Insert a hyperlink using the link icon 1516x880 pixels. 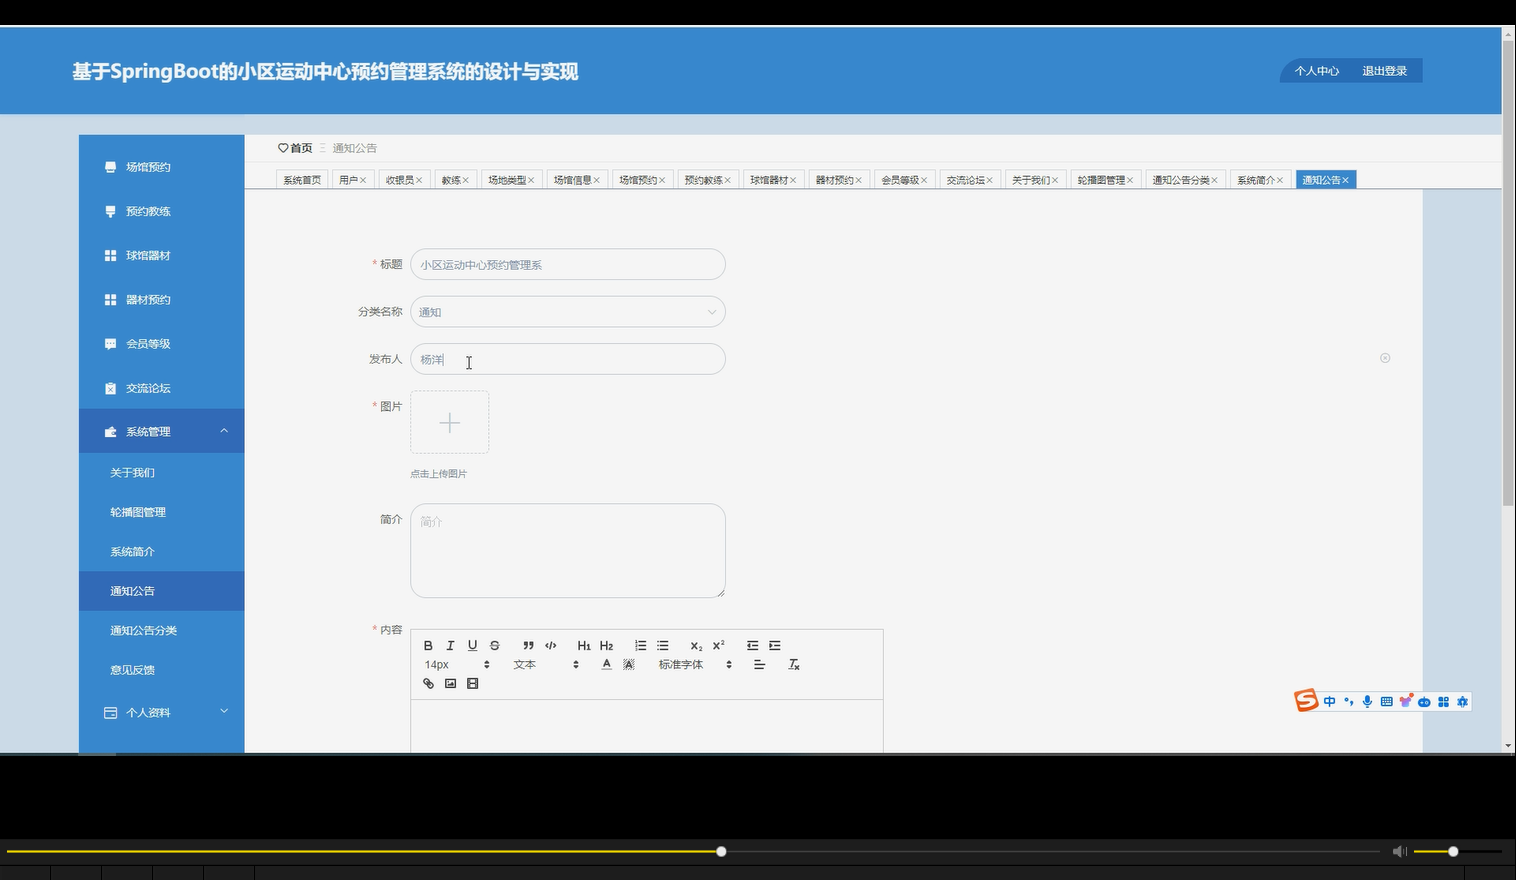(428, 683)
